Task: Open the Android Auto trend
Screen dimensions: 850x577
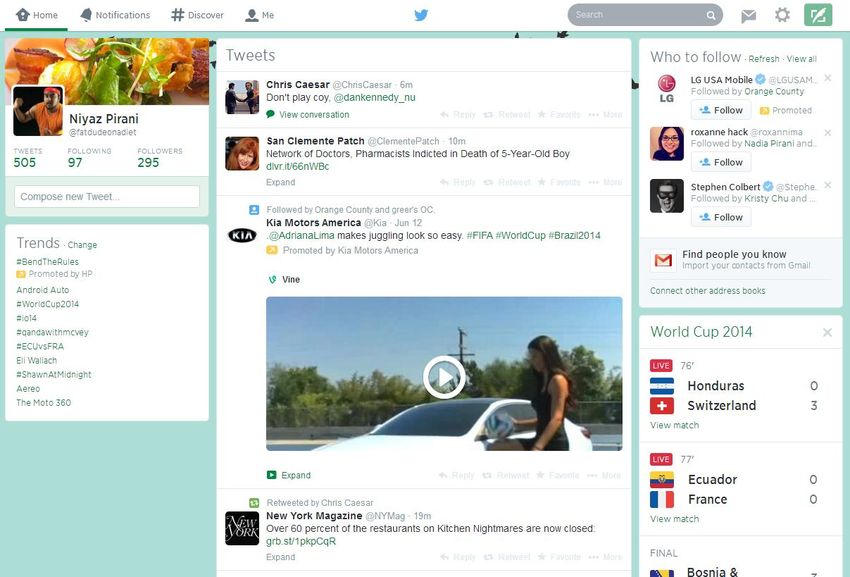Action: pyautogui.click(x=43, y=290)
